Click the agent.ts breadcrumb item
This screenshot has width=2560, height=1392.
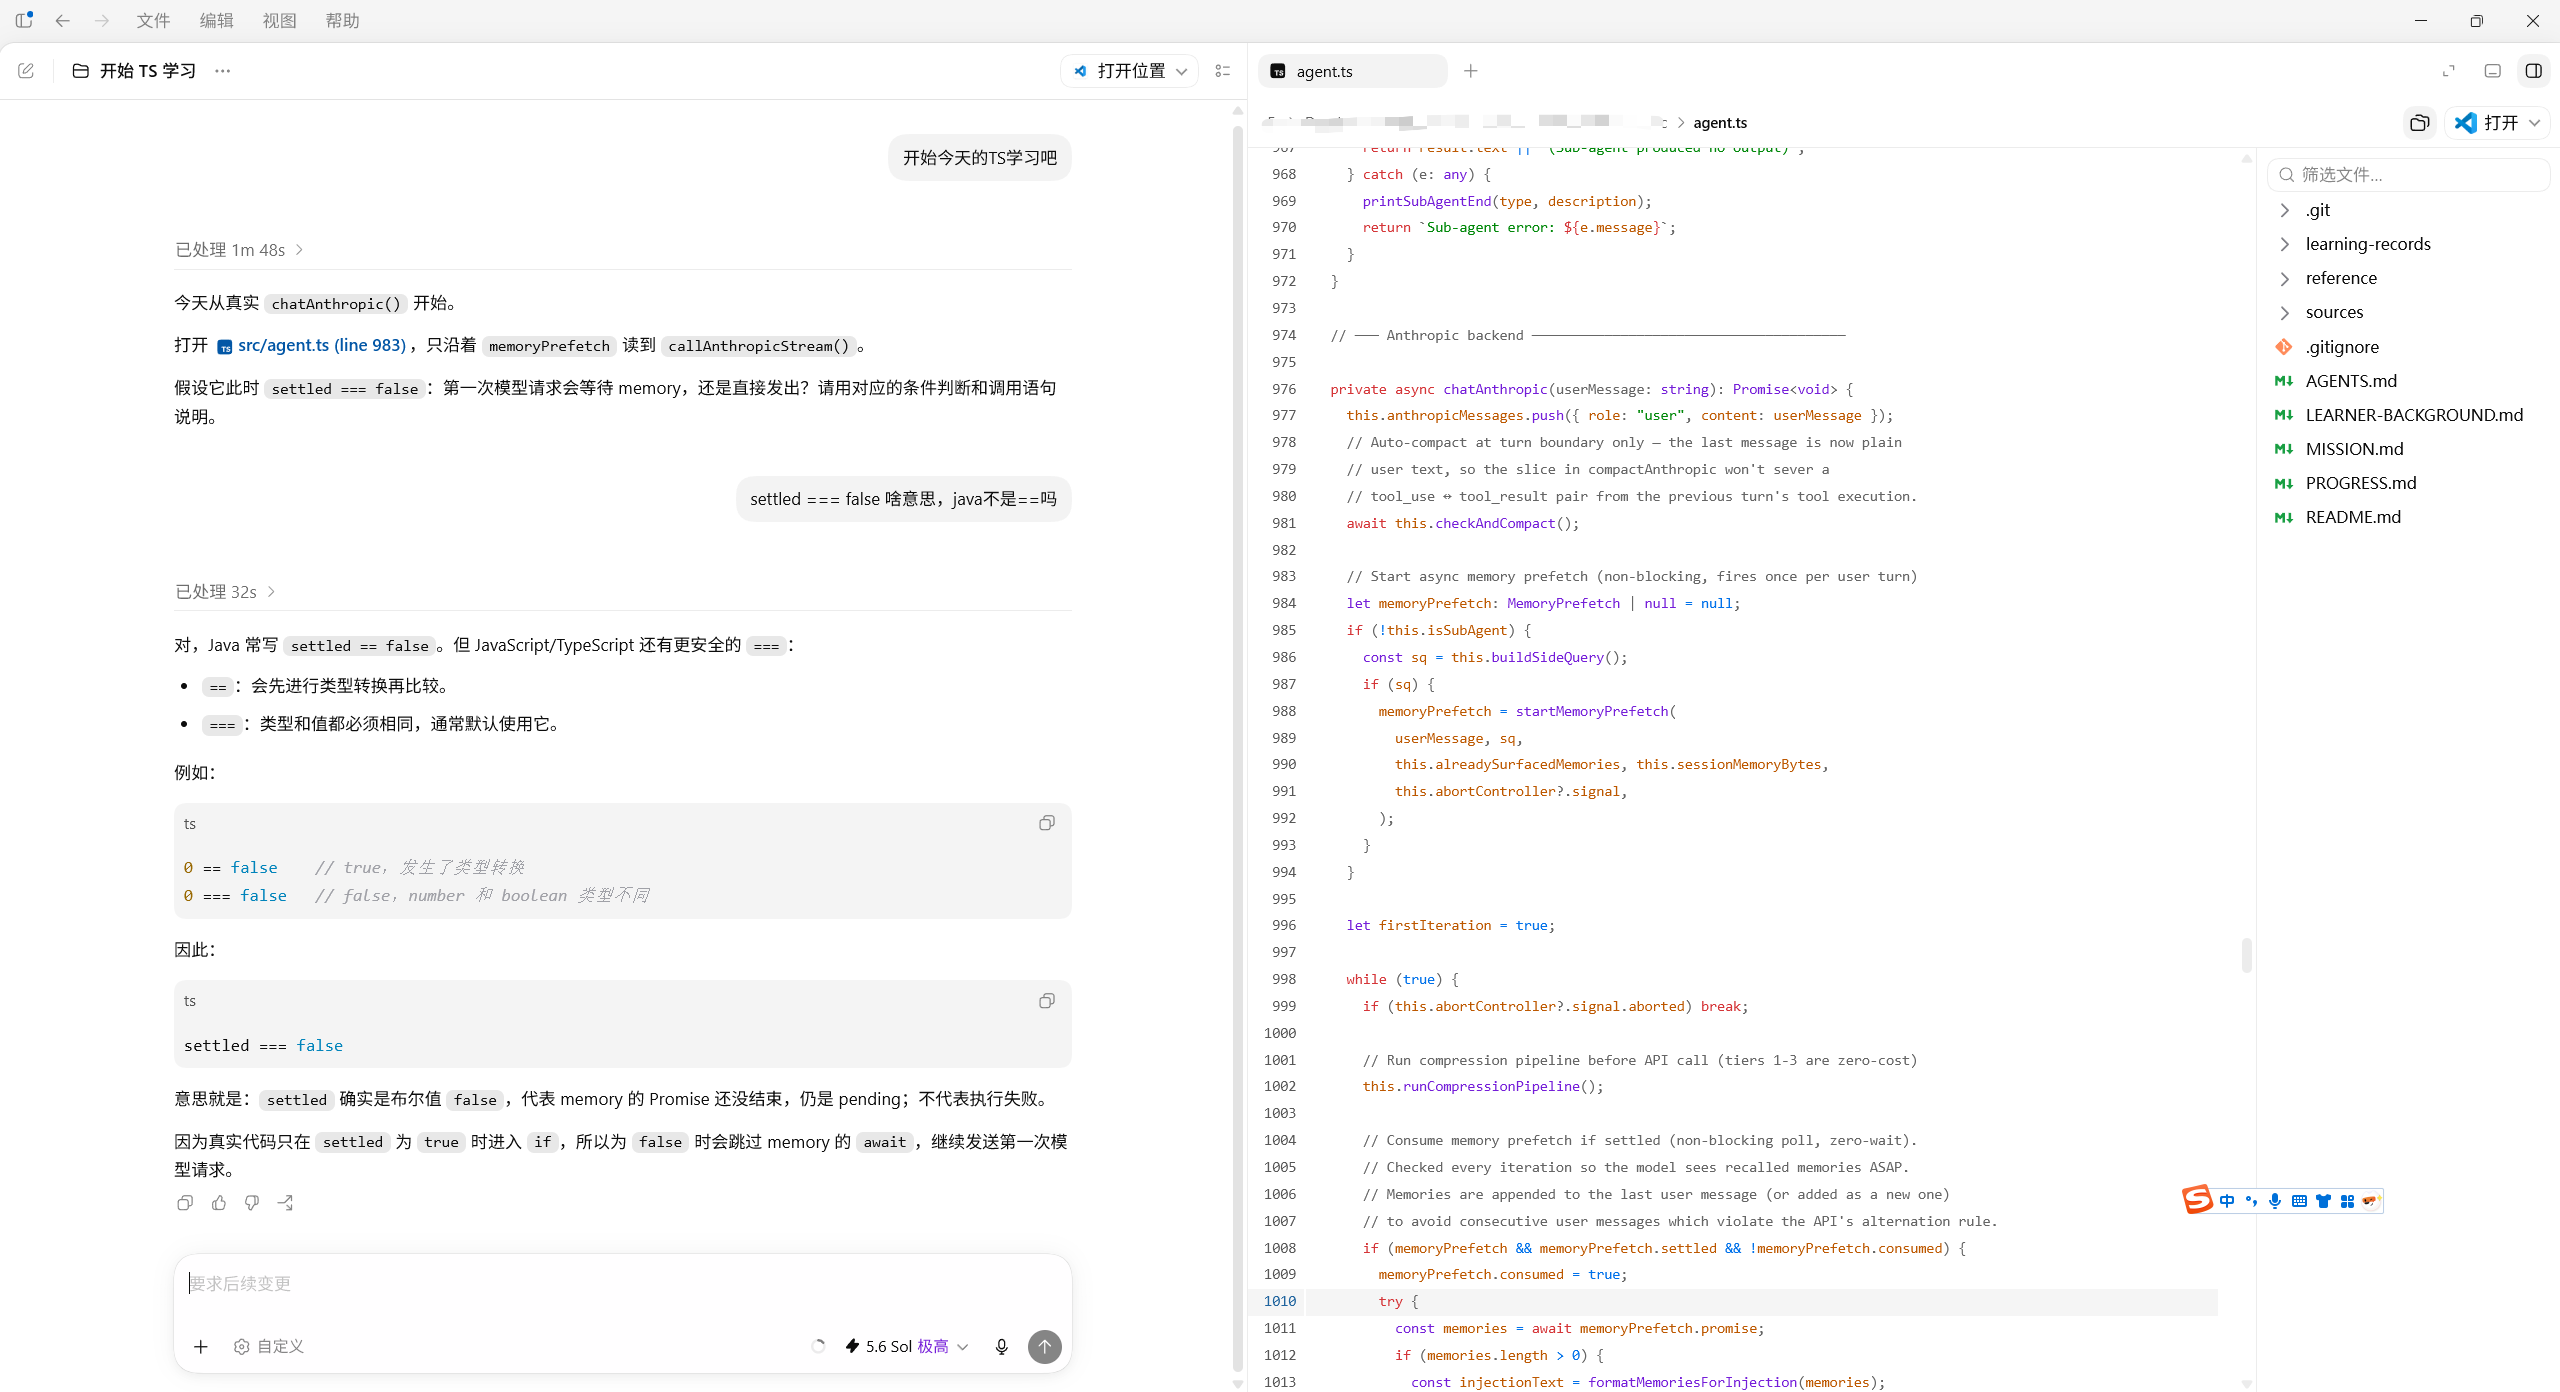[1720, 122]
